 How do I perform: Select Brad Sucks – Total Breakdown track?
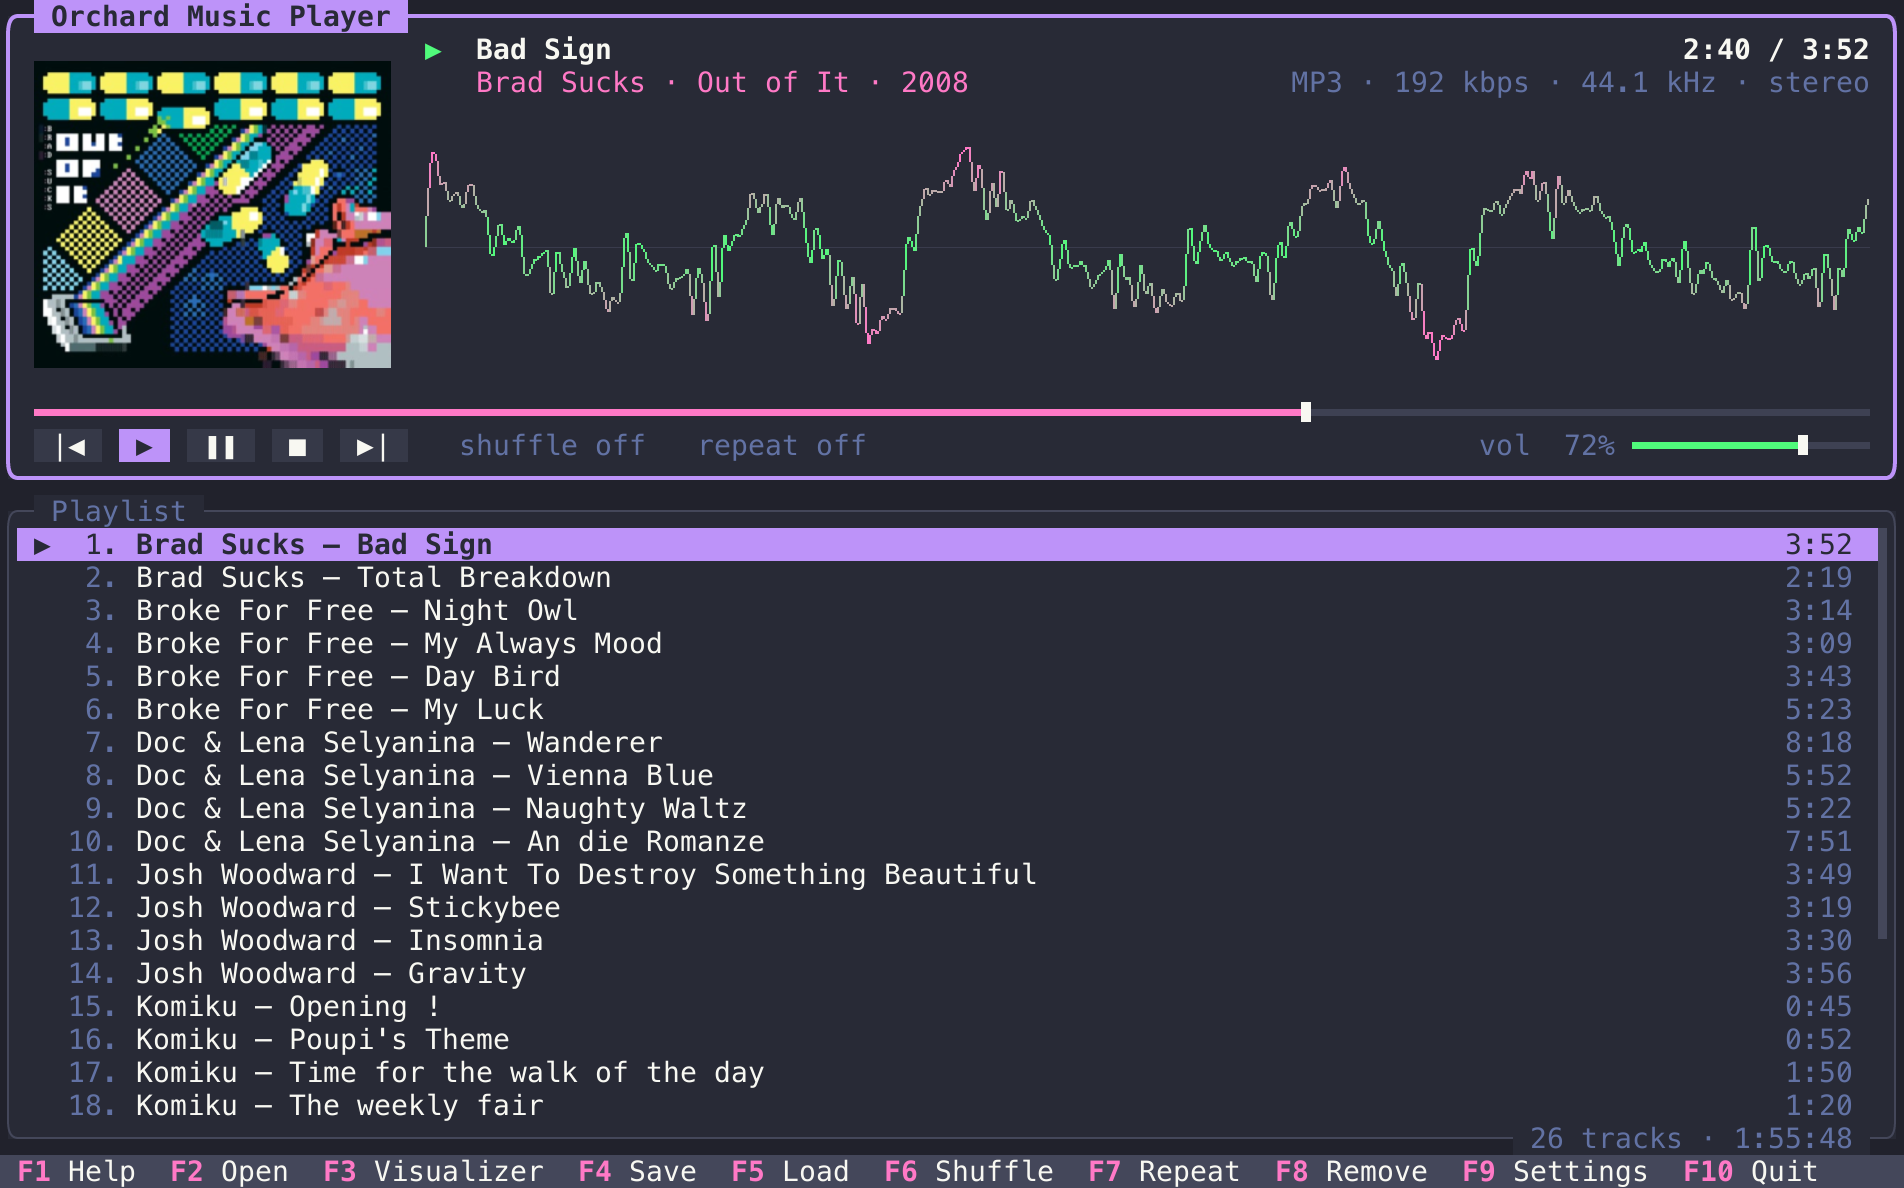[x=947, y=578]
